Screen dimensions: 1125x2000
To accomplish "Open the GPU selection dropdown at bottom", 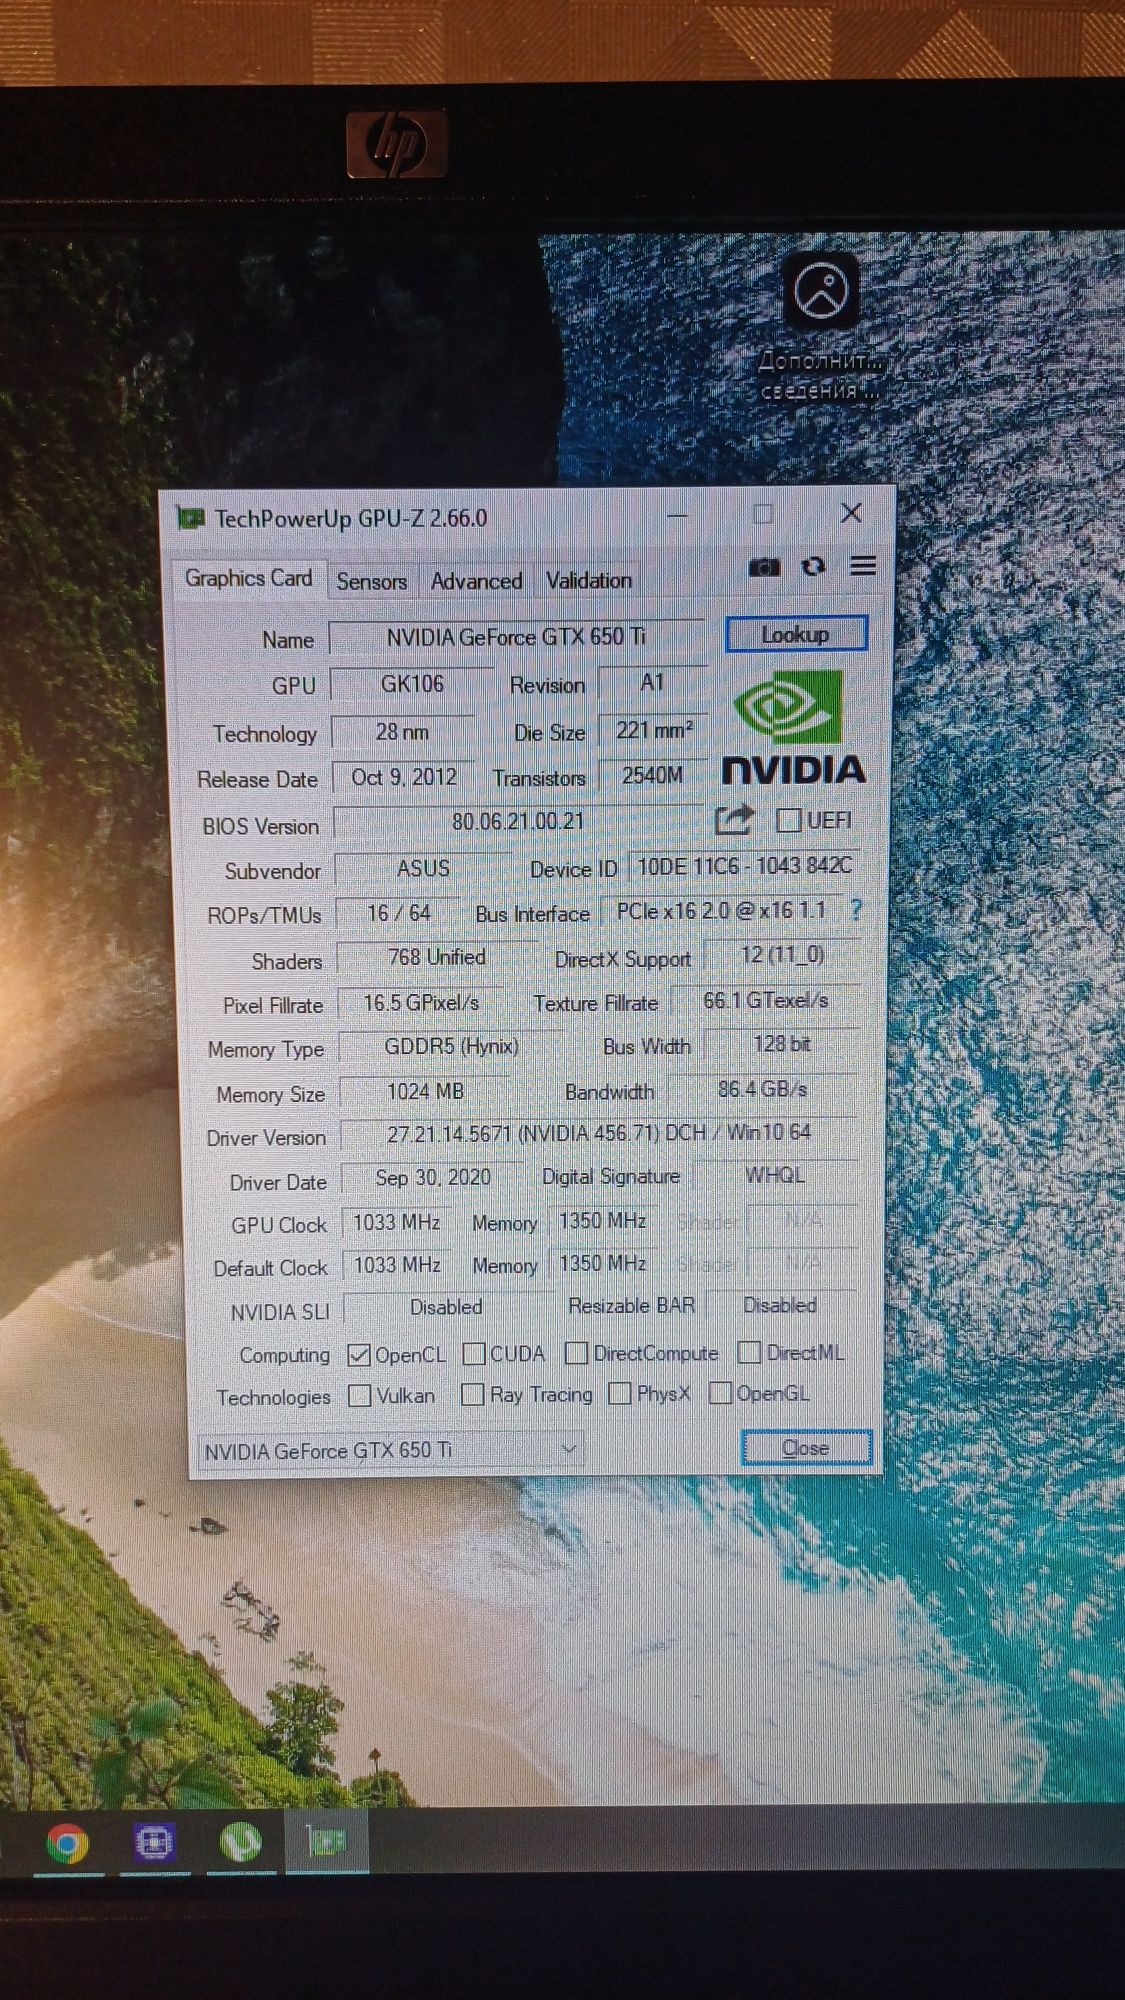I will [x=389, y=1449].
